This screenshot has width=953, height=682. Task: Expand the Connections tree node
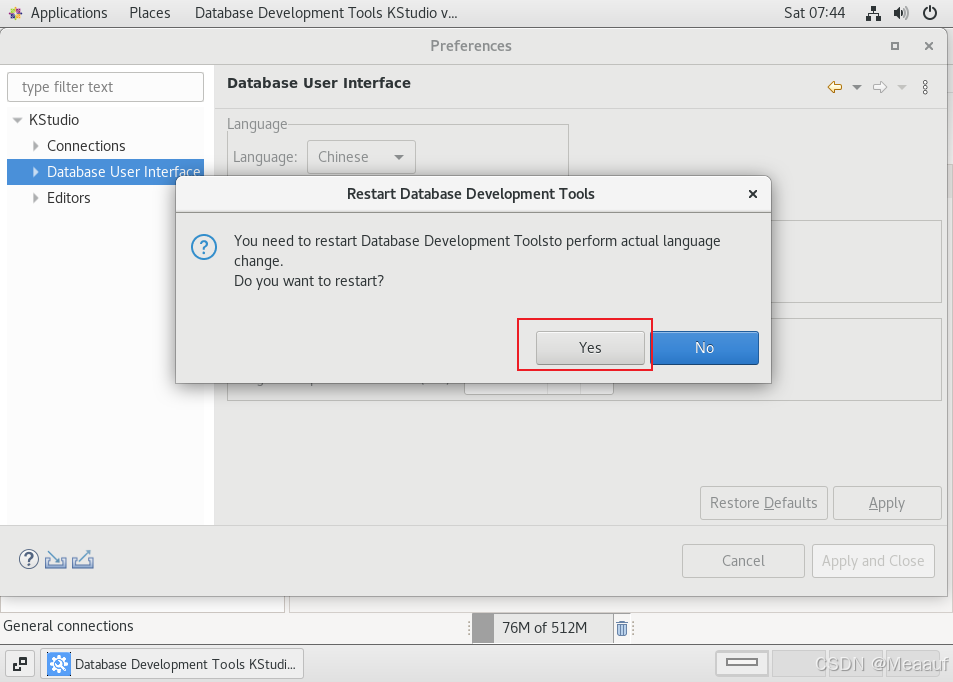(35, 146)
